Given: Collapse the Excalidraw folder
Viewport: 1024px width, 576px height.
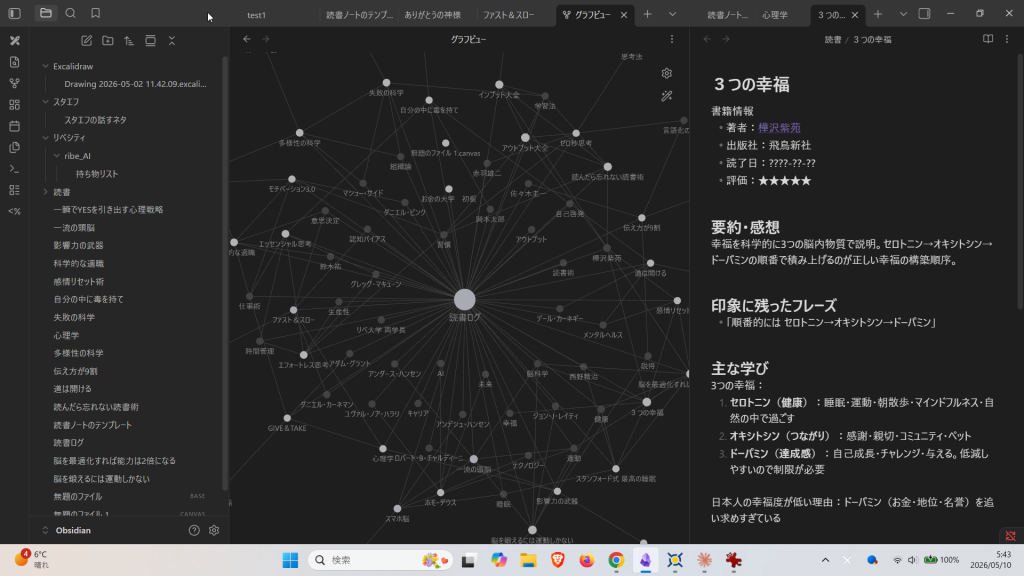Looking at the screenshot, I should [46, 66].
